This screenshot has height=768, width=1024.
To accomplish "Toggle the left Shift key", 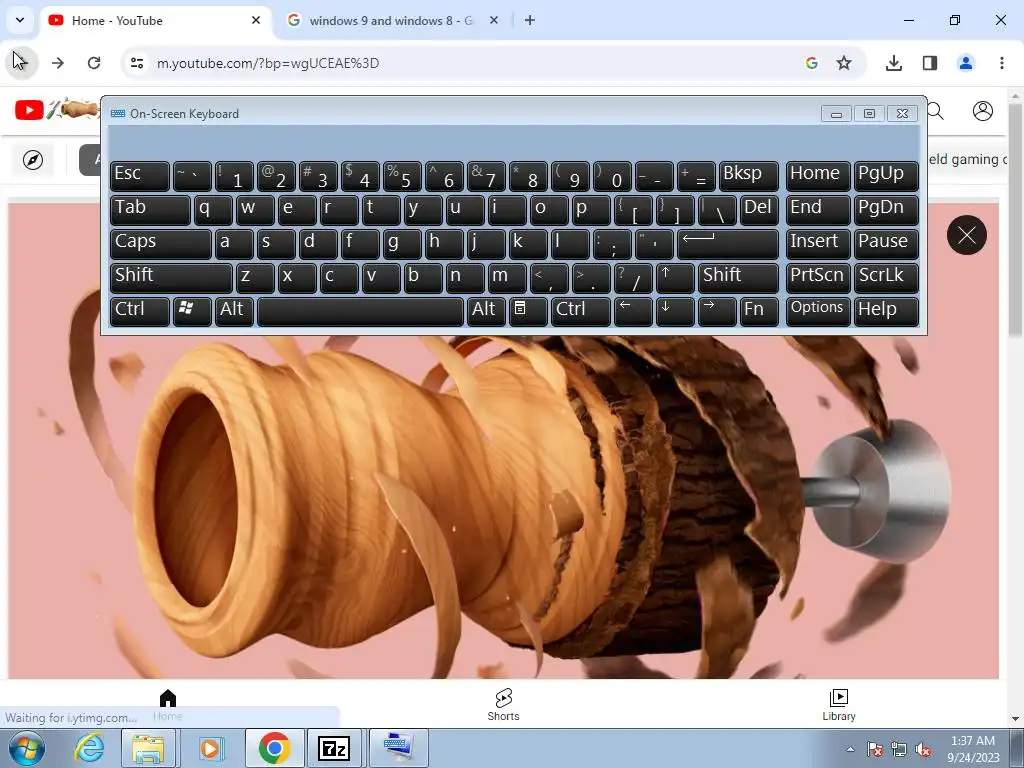I will (171, 278).
